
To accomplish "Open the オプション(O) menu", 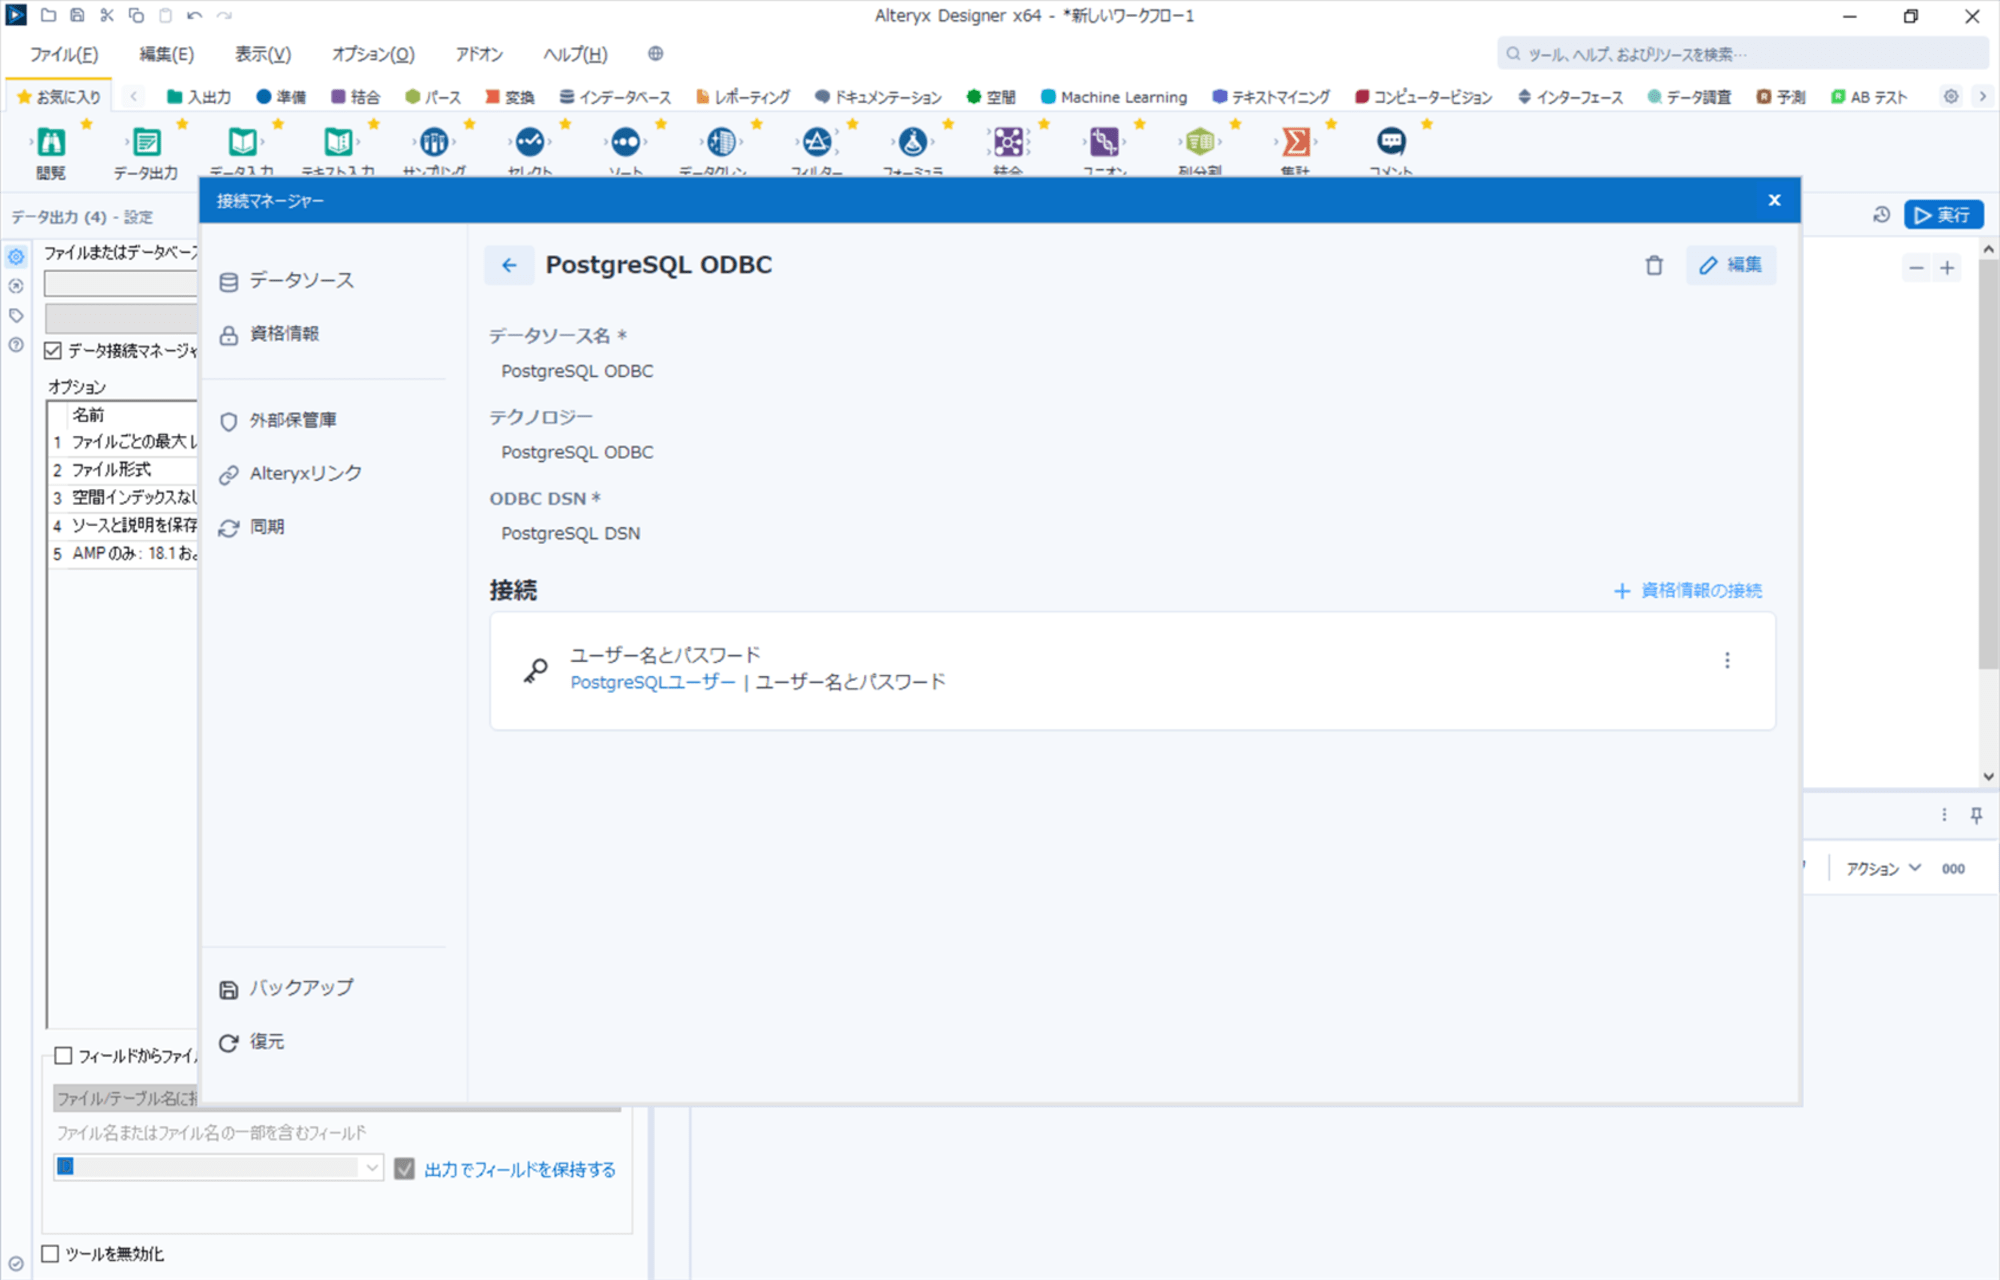I will pos(373,54).
